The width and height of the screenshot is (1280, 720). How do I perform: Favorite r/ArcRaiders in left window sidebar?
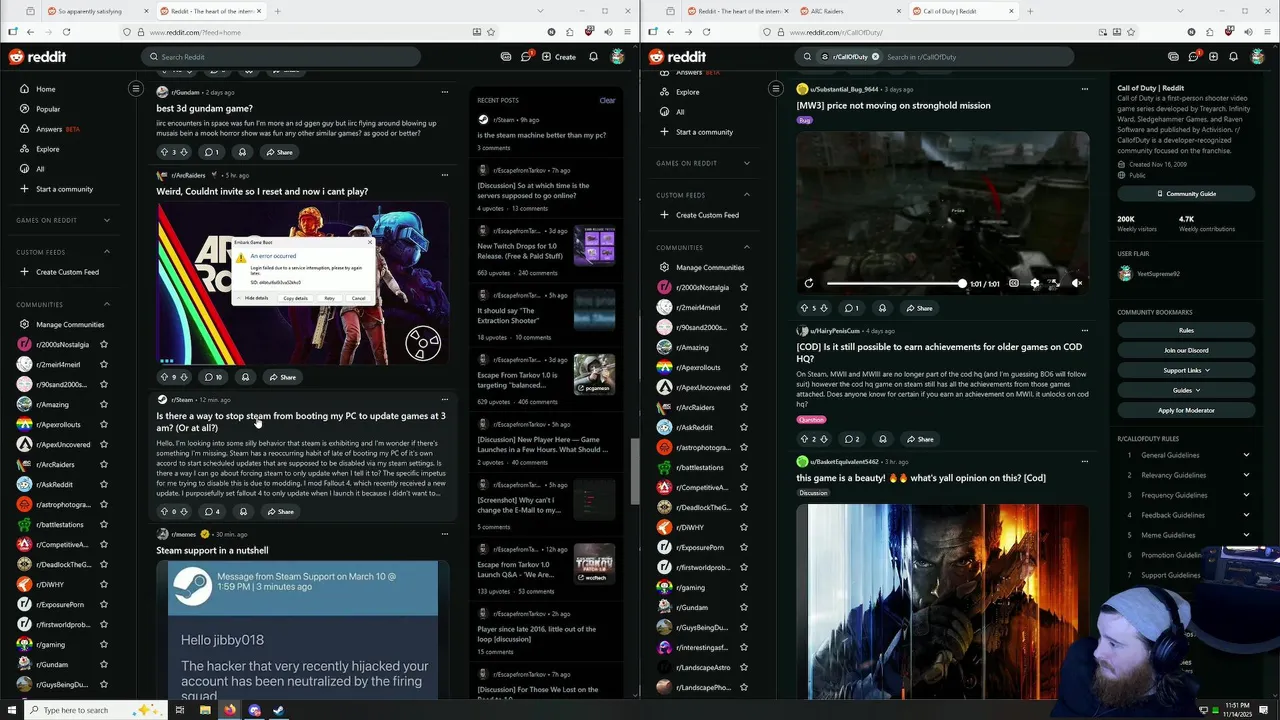tap(104, 464)
